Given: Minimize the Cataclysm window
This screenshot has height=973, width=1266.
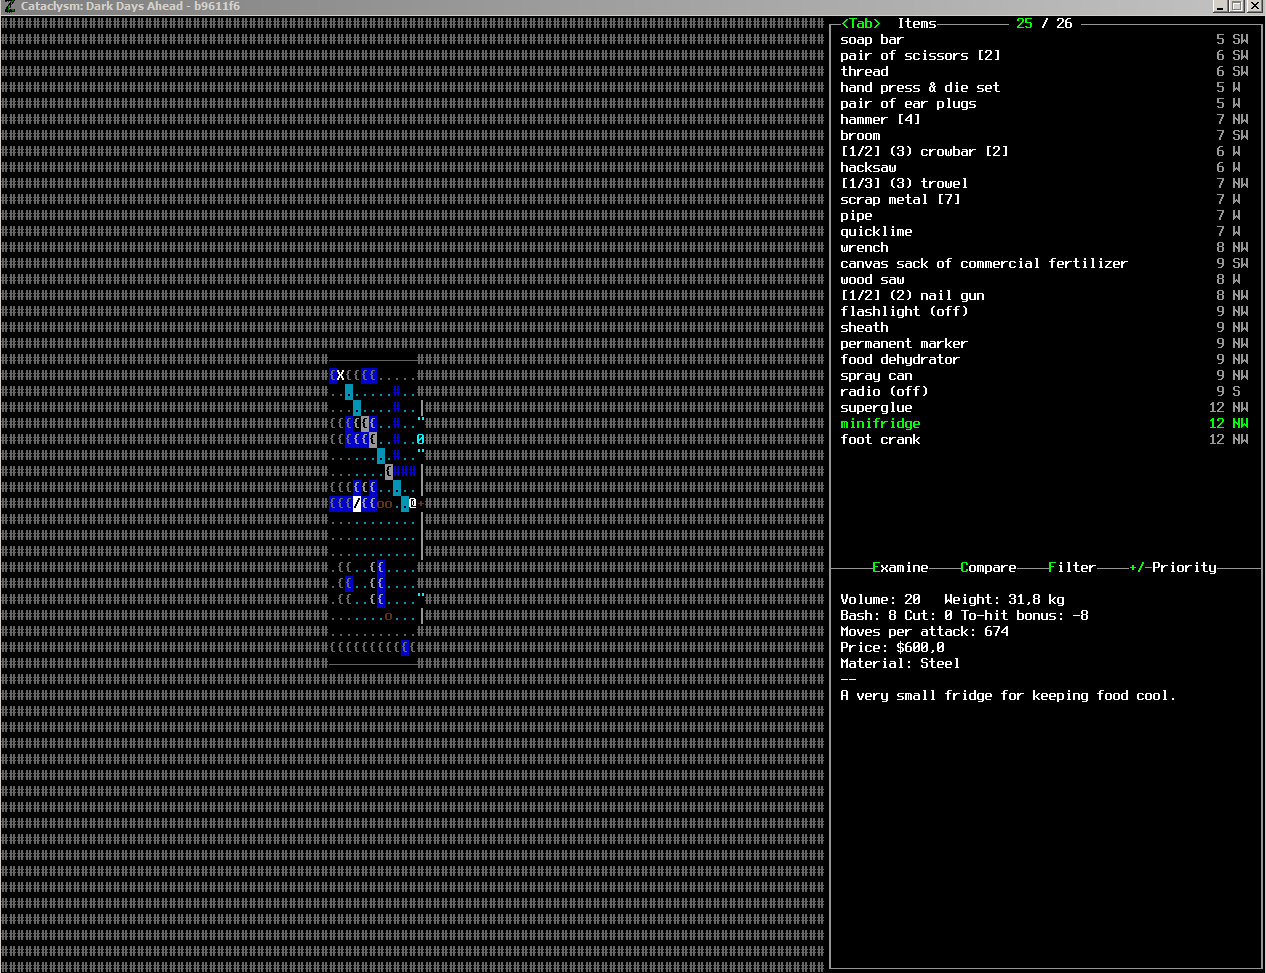Looking at the screenshot, I should 1220,6.
